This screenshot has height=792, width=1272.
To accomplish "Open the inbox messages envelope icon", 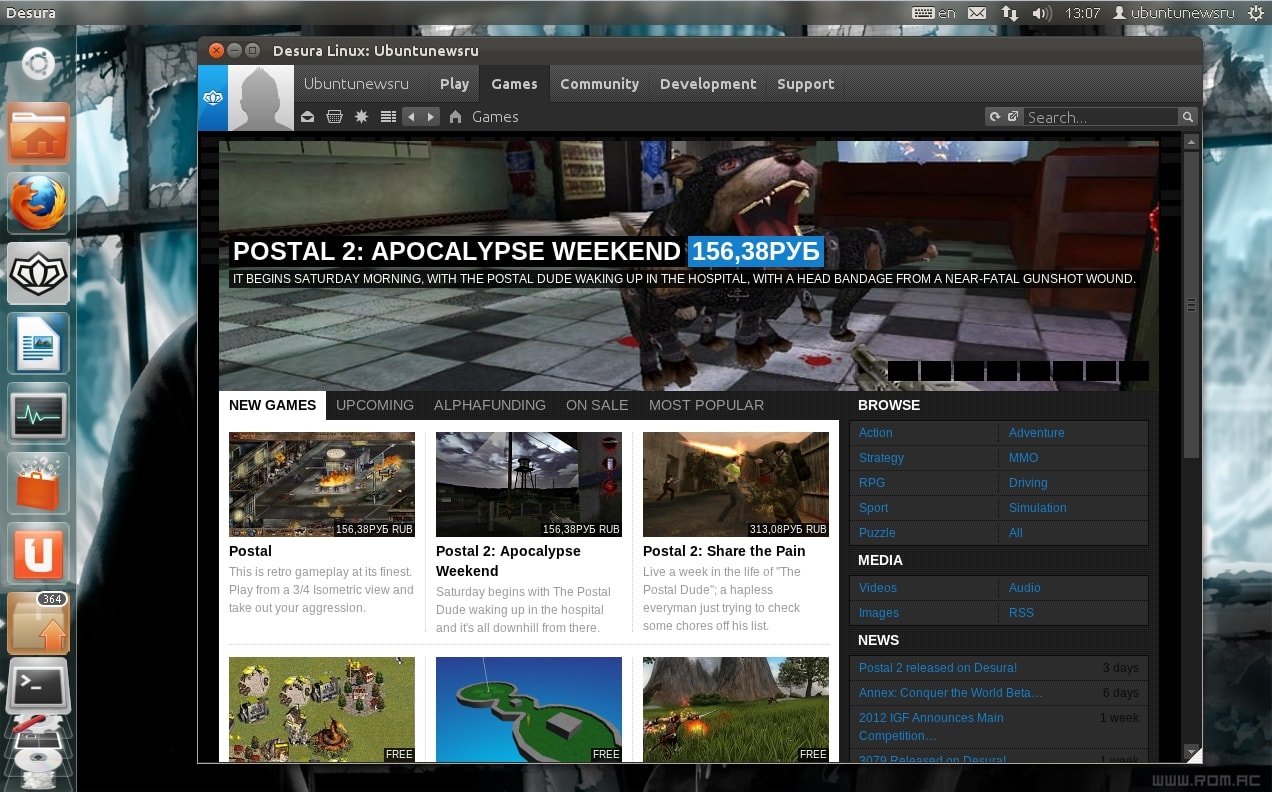I will click(308, 117).
